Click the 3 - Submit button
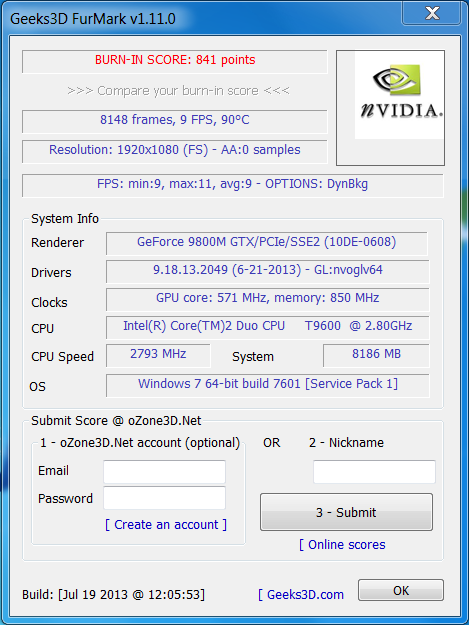The height and width of the screenshot is (625, 469). pos(346,512)
